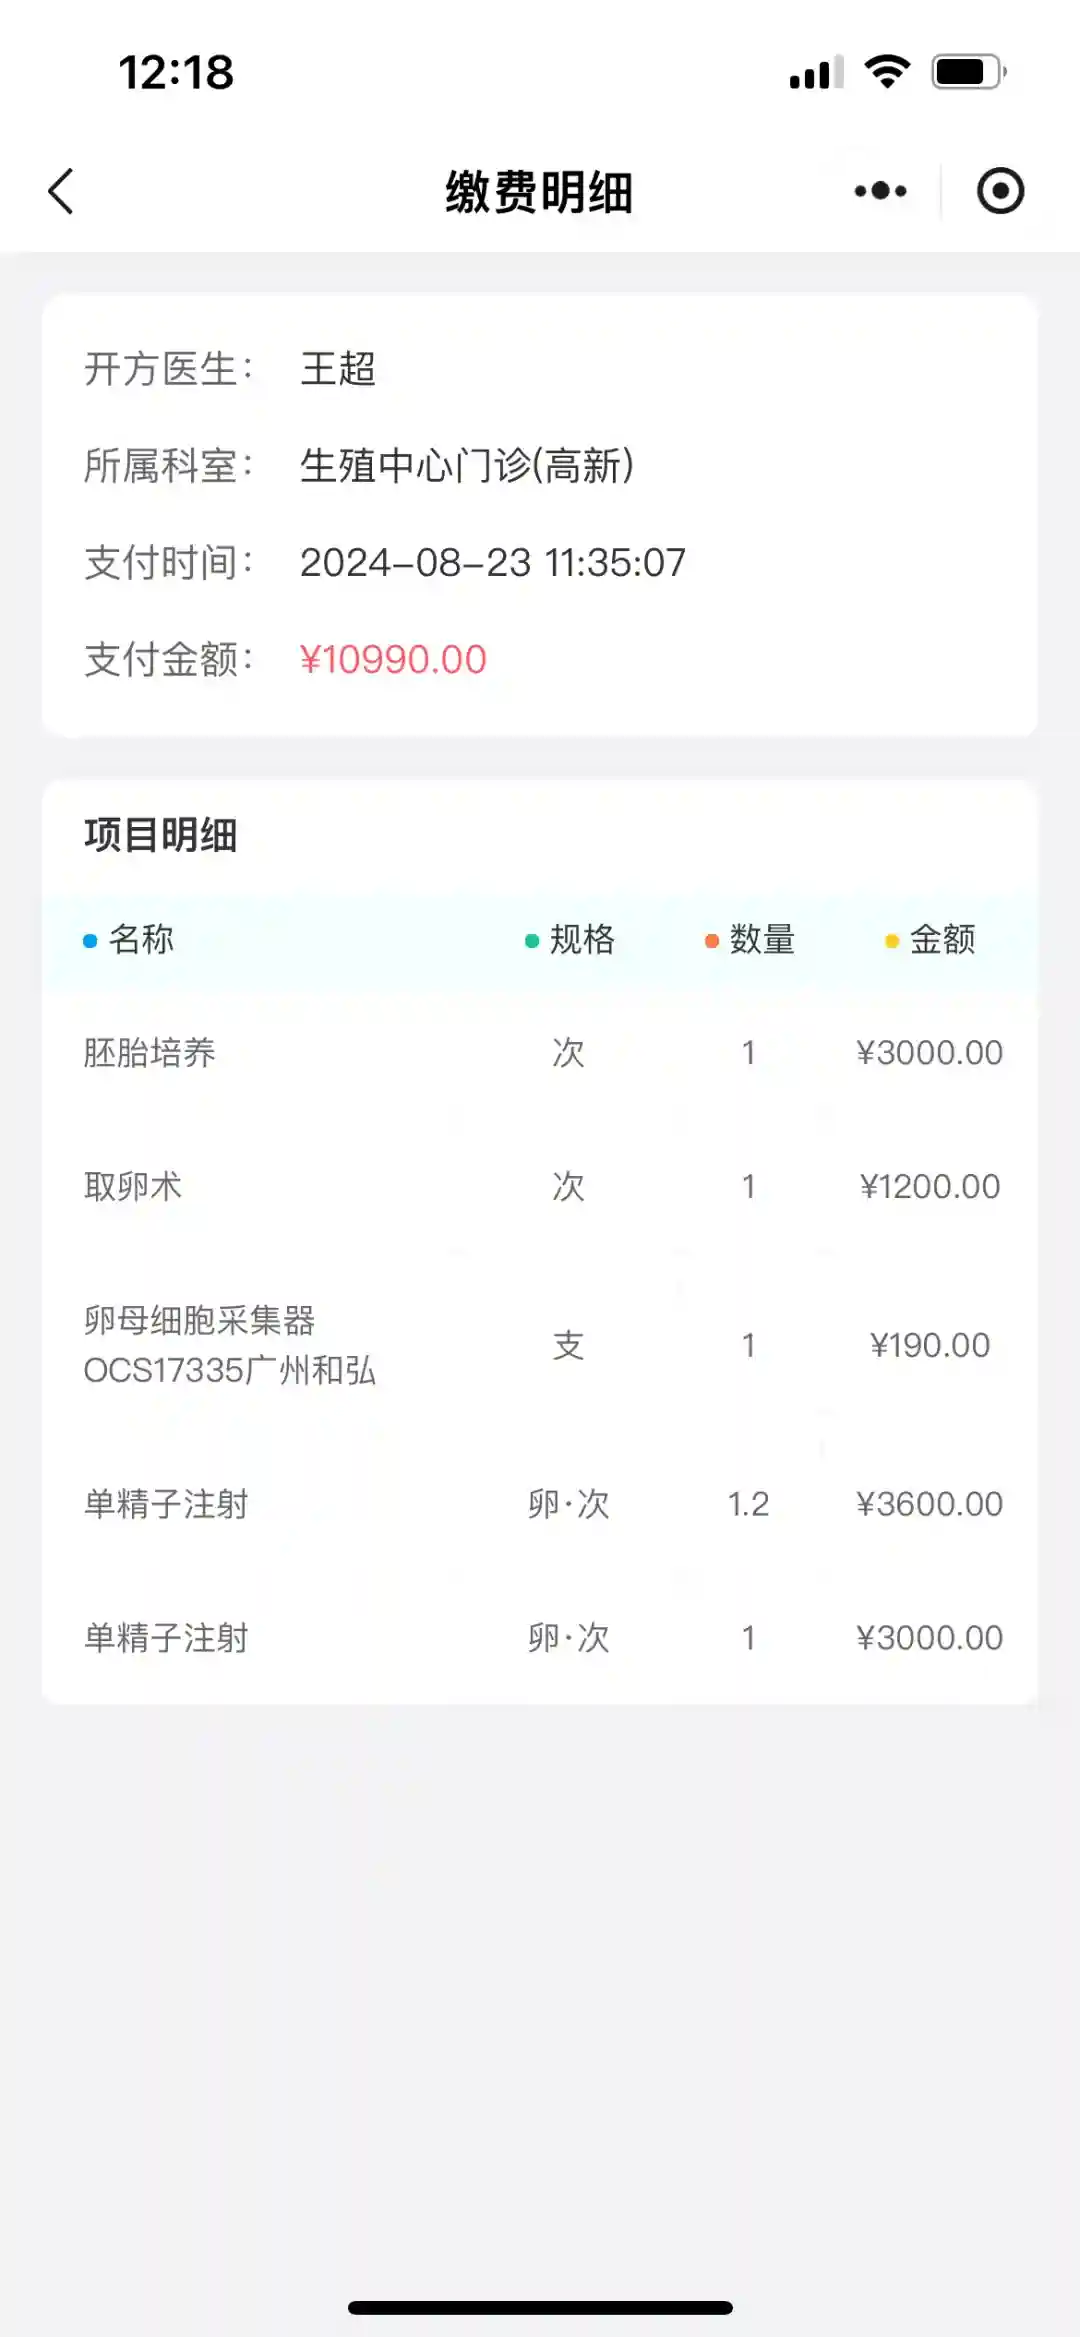Tap the back arrow icon
The width and height of the screenshot is (1080, 2337).
(62, 191)
